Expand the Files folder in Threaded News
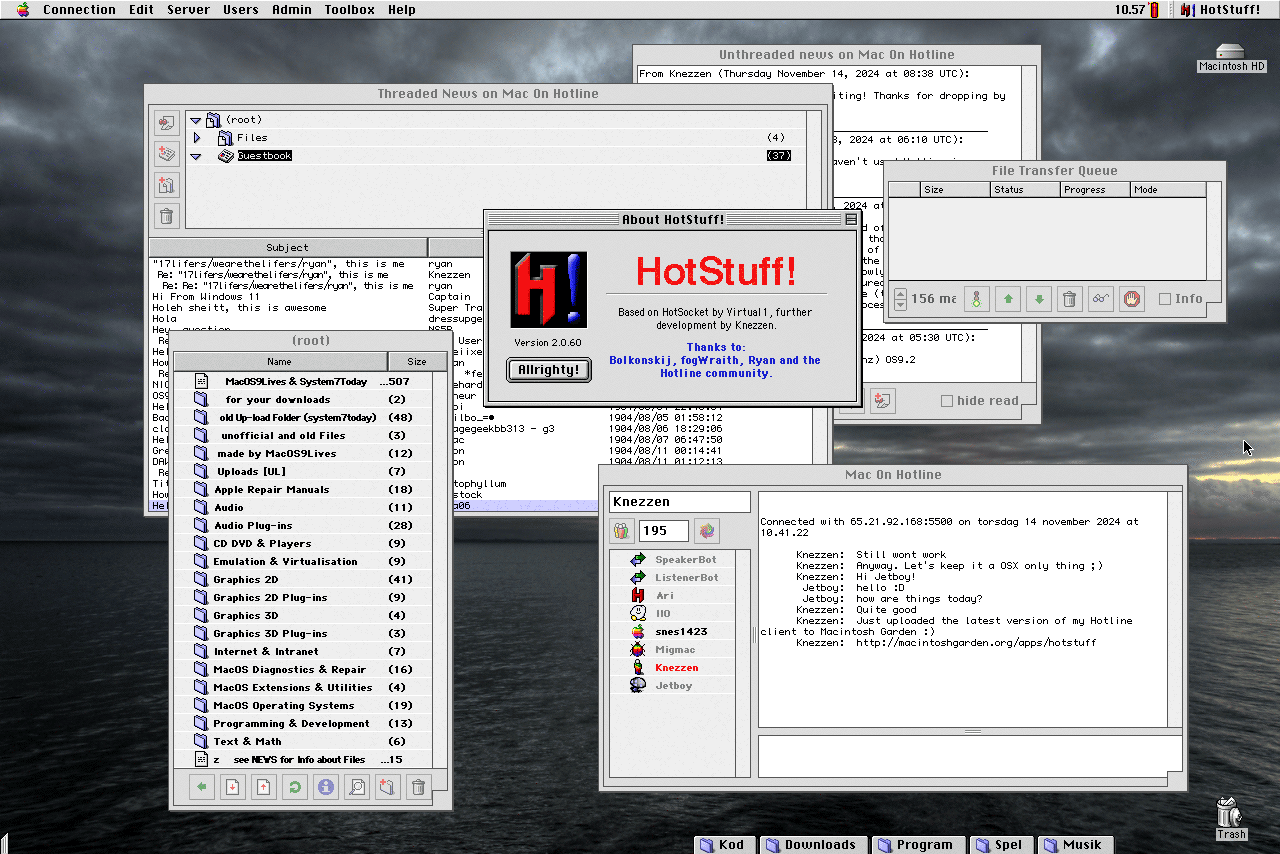This screenshot has height=854, width=1280. 197,138
